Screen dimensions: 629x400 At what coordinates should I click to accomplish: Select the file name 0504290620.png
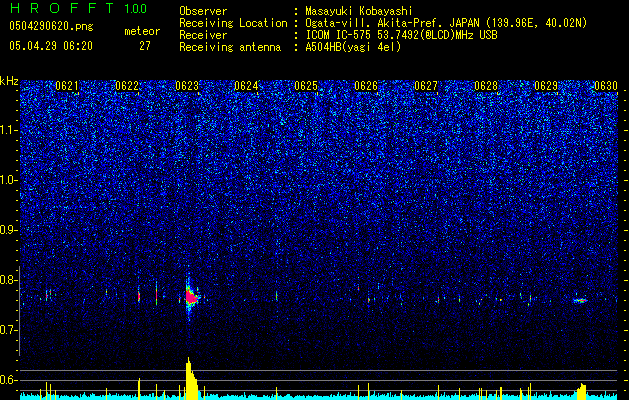coord(51,26)
